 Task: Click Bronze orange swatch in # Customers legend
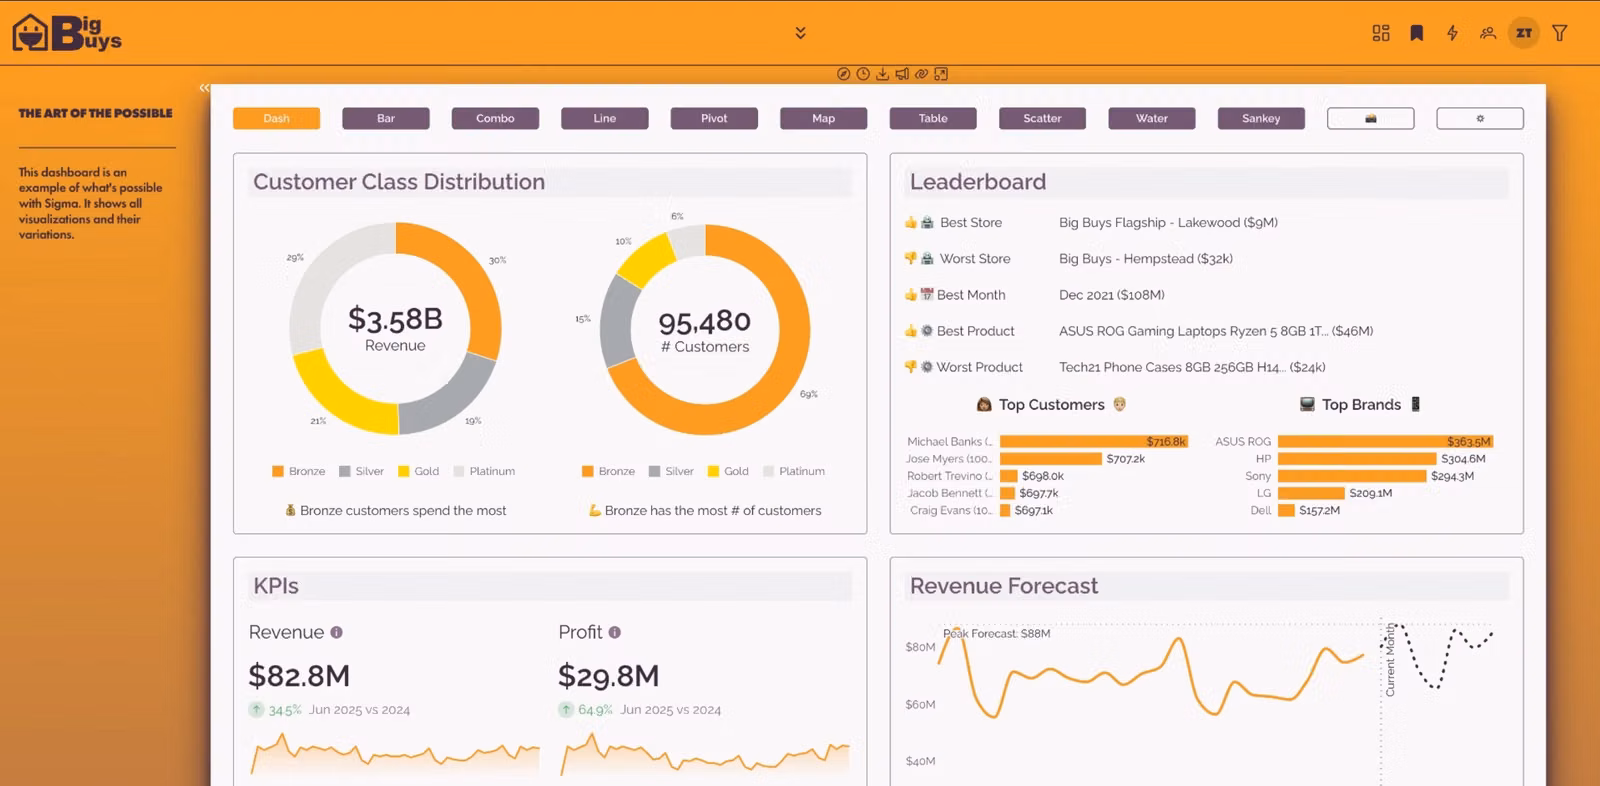pos(588,471)
